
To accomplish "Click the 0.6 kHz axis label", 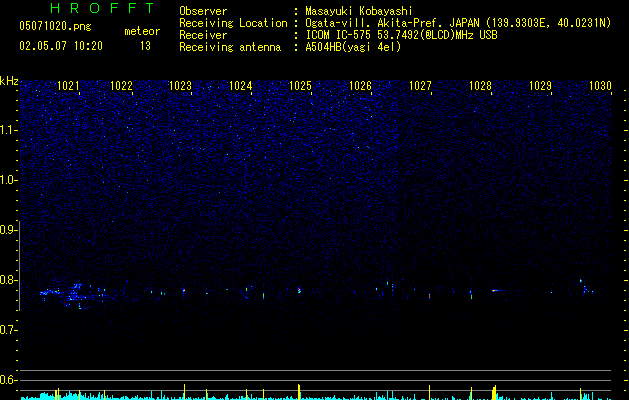I will 9,380.
